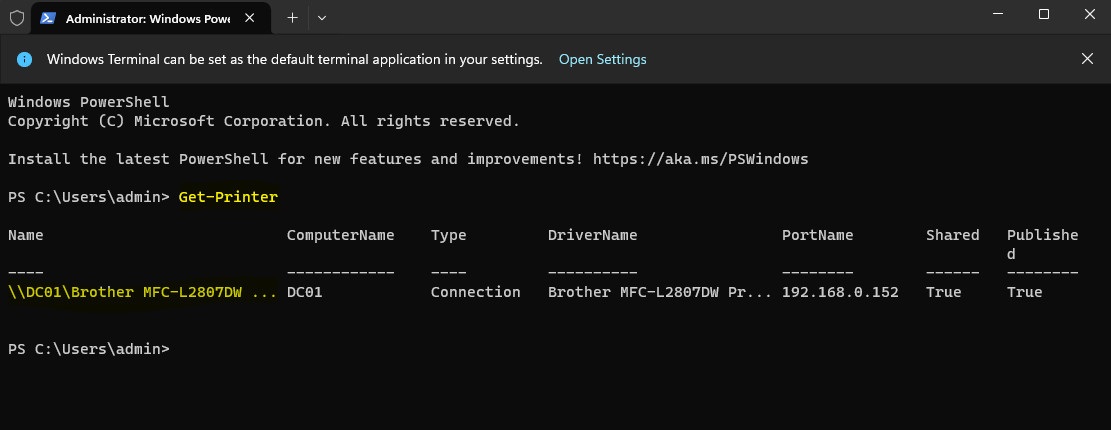1111x430 pixels.
Task: Click the Windows PowerShell banner line
Action: (89, 102)
